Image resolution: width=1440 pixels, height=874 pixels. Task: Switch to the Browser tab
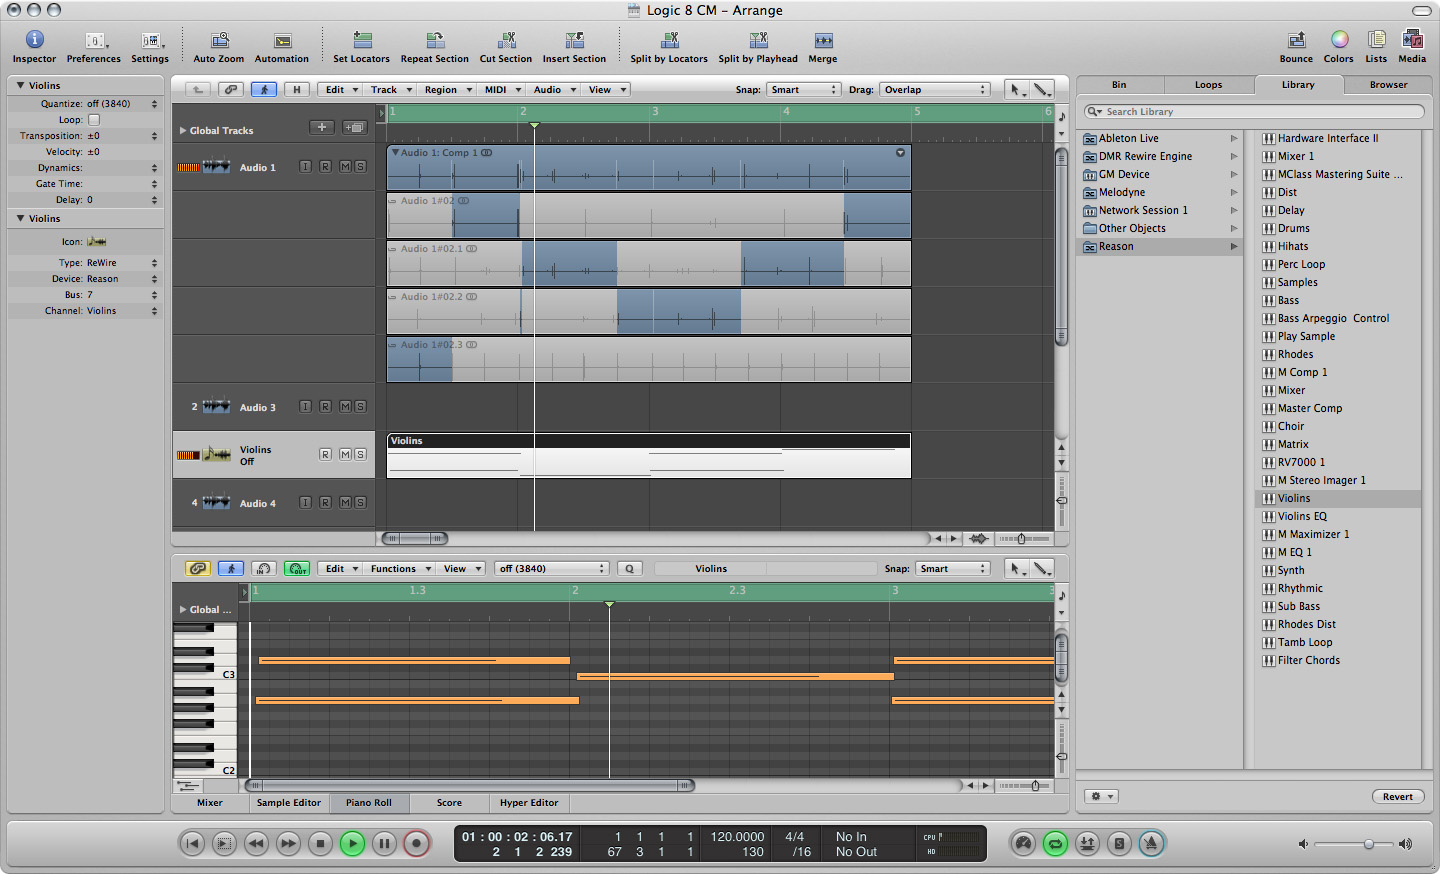click(x=1388, y=85)
